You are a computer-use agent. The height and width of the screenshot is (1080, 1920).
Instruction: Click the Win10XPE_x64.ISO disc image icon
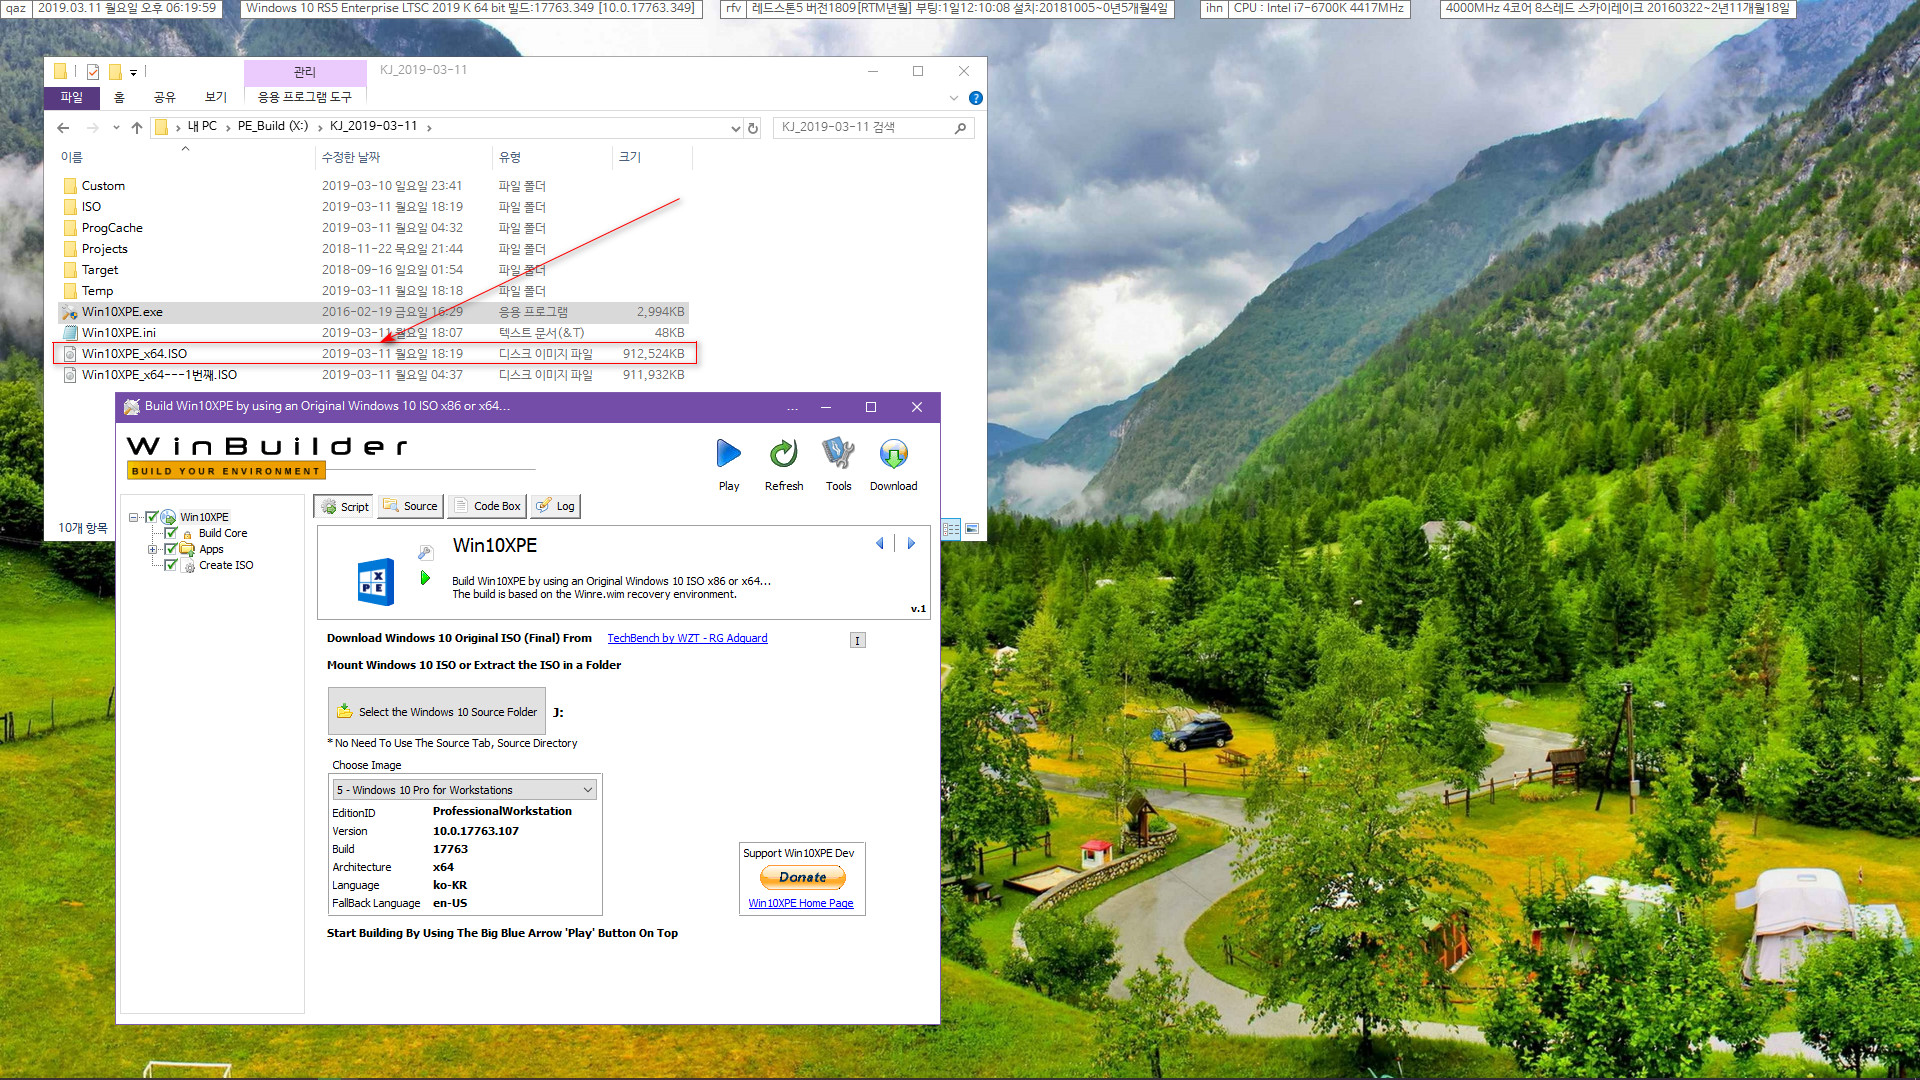70,354
